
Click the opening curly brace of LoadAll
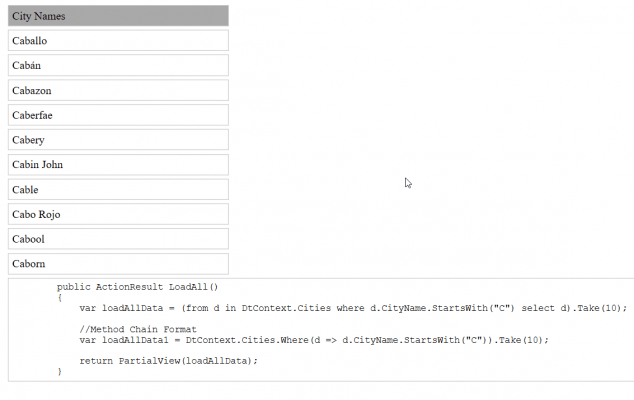[x=59, y=297]
